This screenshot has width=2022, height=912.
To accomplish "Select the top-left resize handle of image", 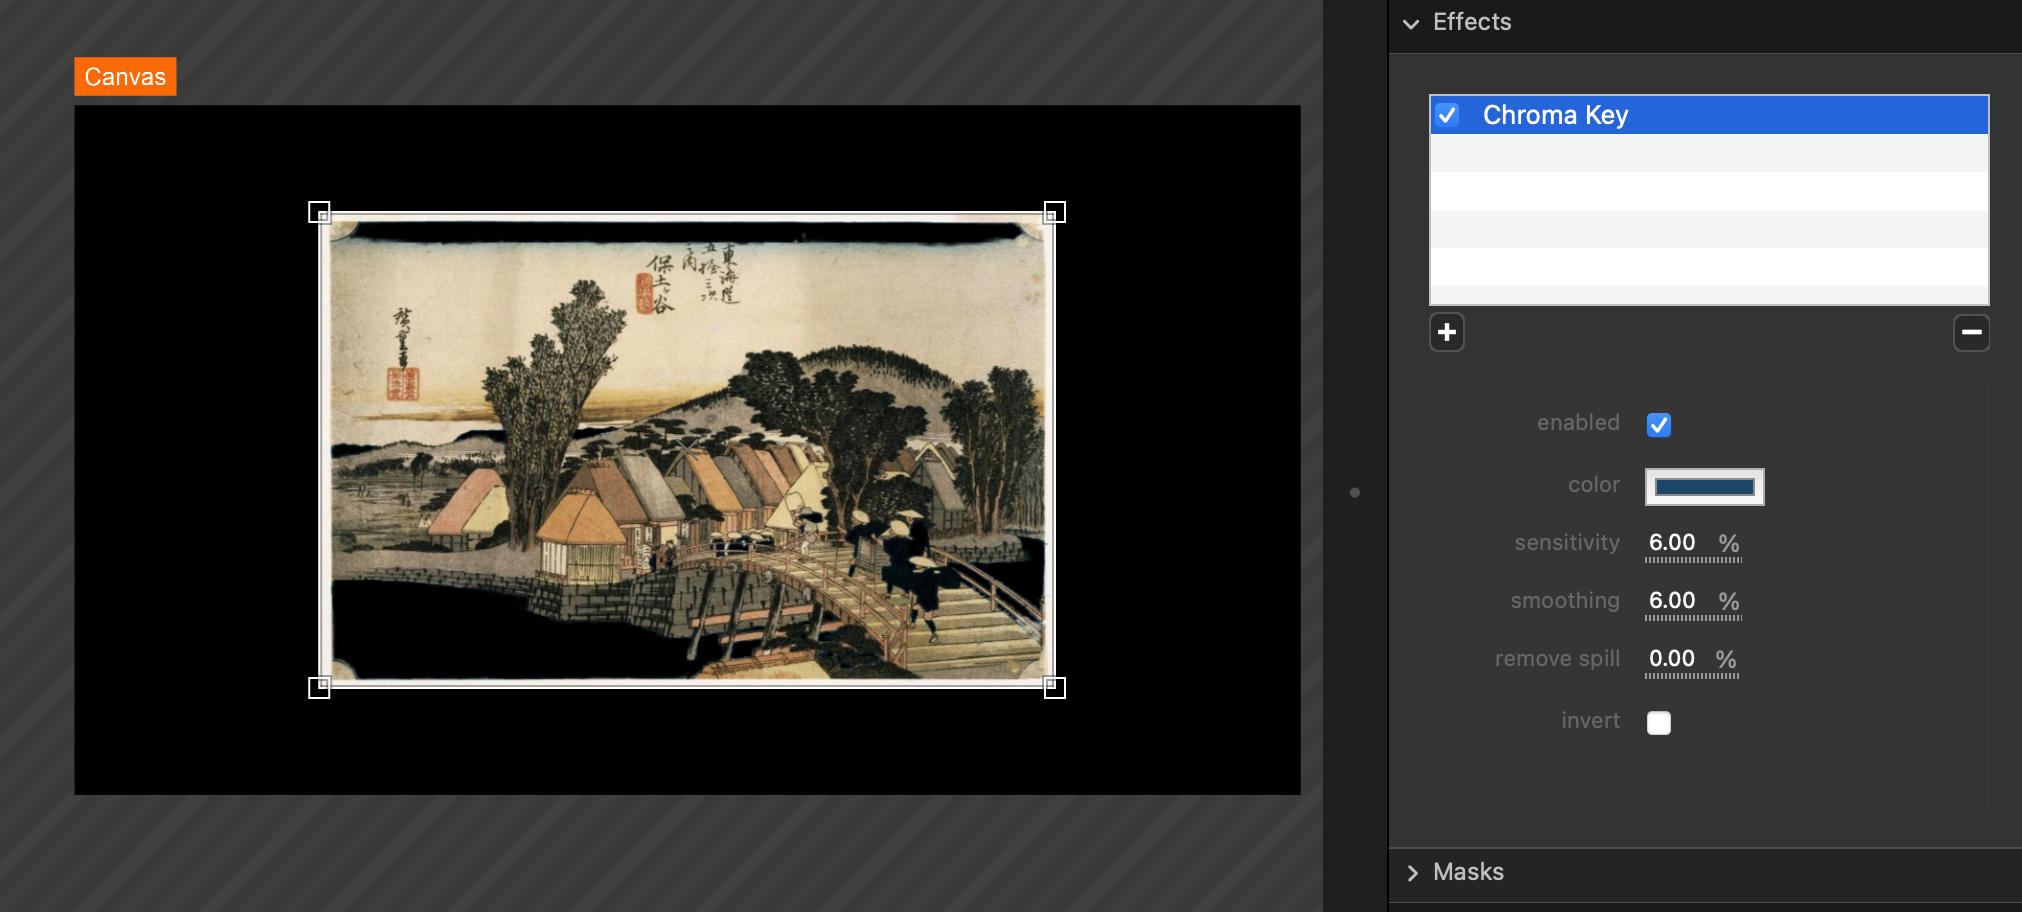I will (319, 212).
